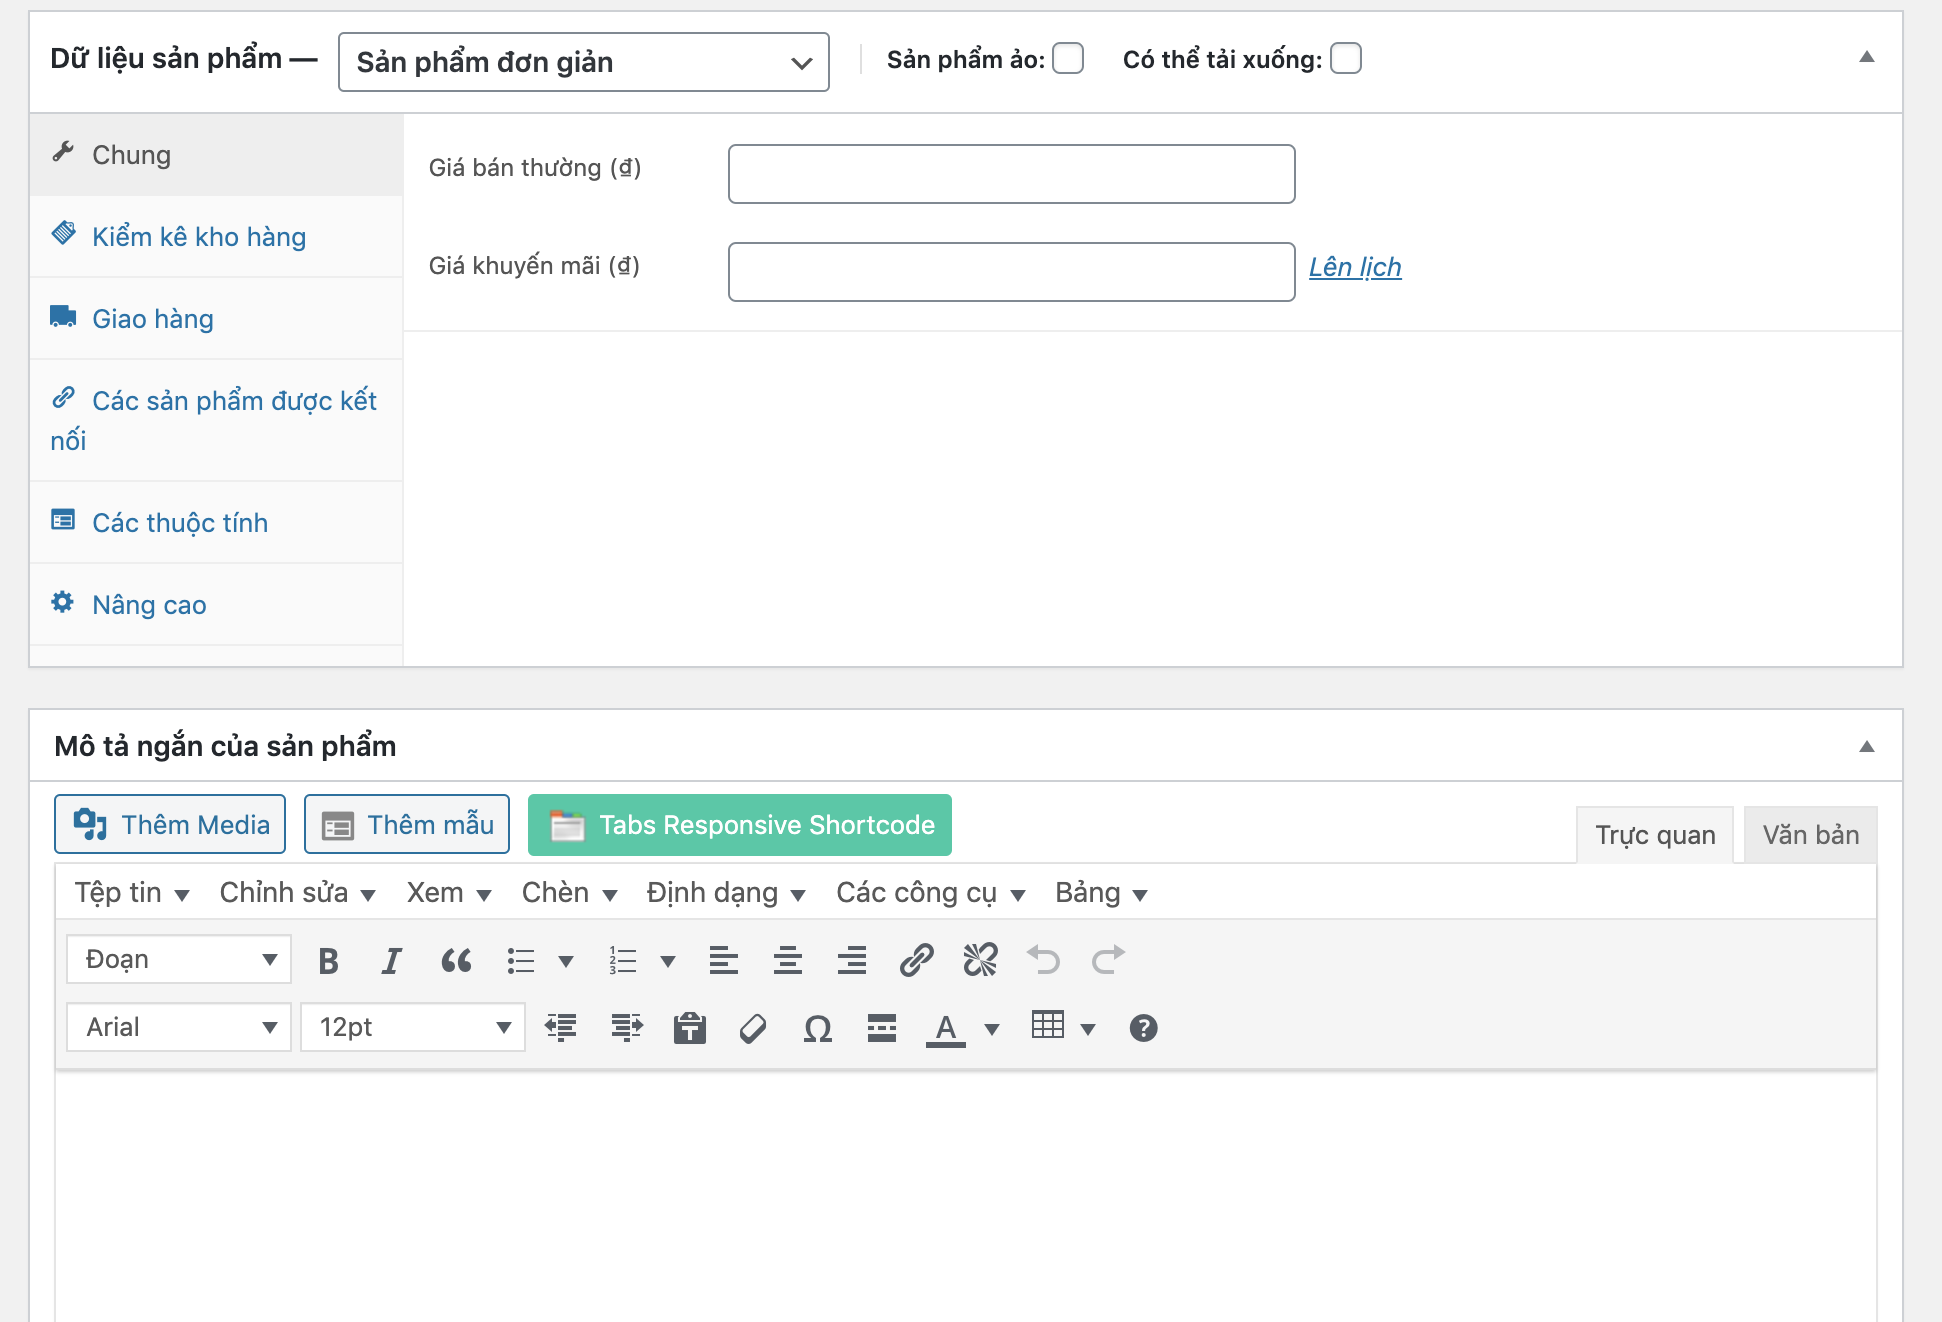
Task: Click Lên lịch promotional price link
Action: (x=1353, y=266)
